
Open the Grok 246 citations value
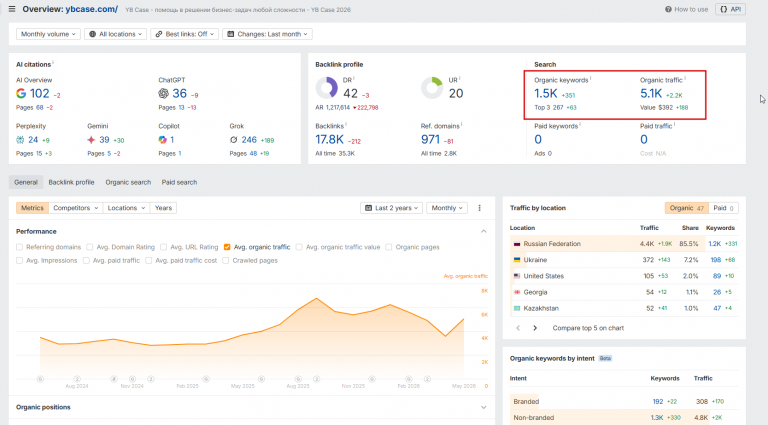pos(249,140)
